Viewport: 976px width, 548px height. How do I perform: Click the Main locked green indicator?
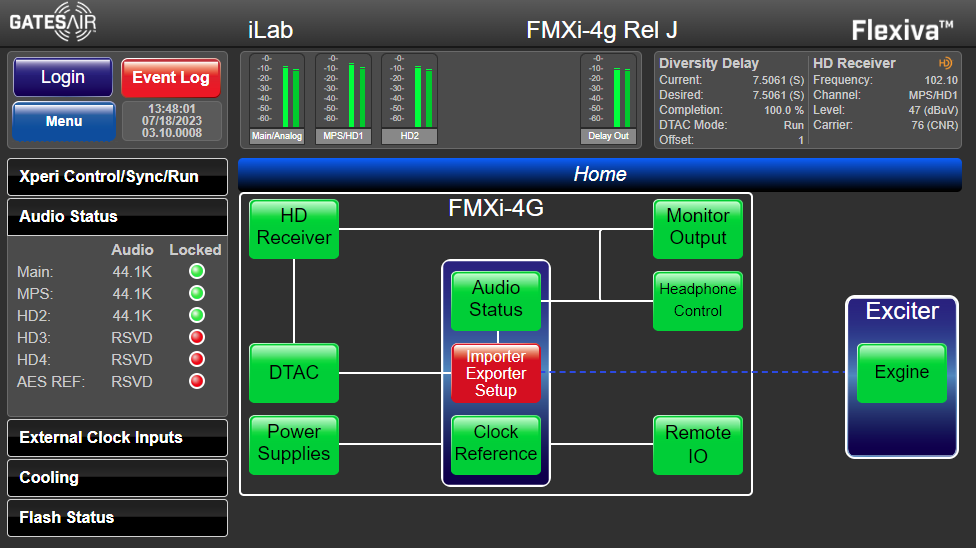[x=197, y=271]
